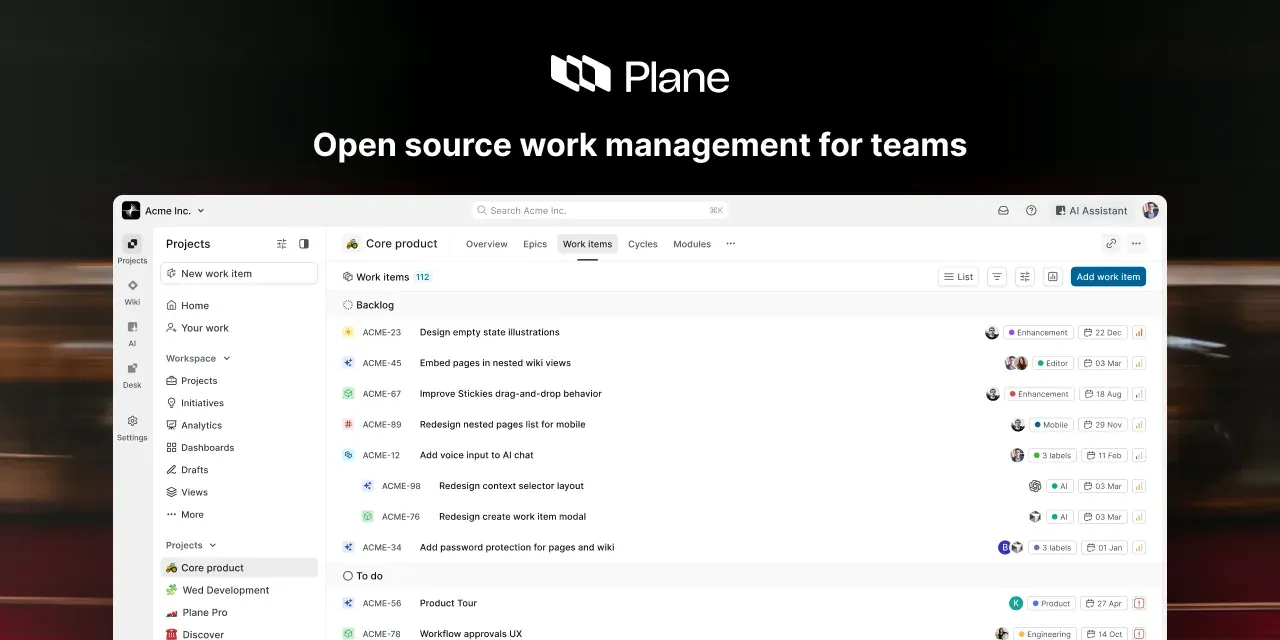Open the Editor label on ACME-45
This screenshot has width=1280, height=640.
coord(1052,363)
